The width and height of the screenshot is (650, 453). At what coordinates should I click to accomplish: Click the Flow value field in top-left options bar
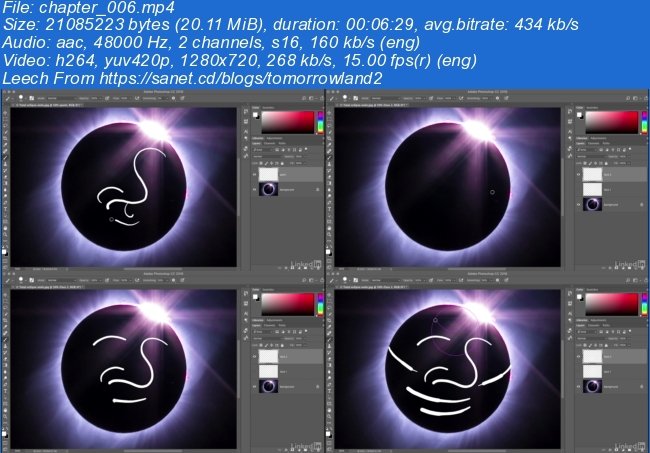(x=125, y=98)
